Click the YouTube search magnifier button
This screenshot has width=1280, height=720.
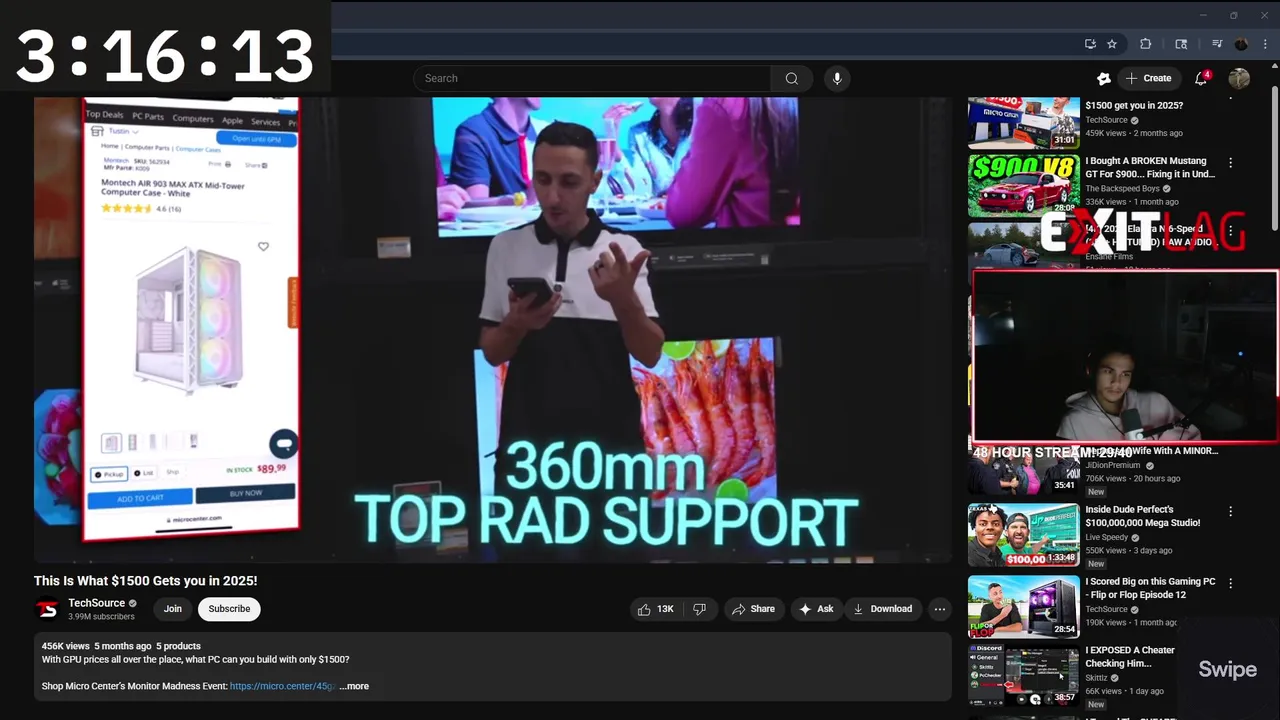(x=791, y=78)
